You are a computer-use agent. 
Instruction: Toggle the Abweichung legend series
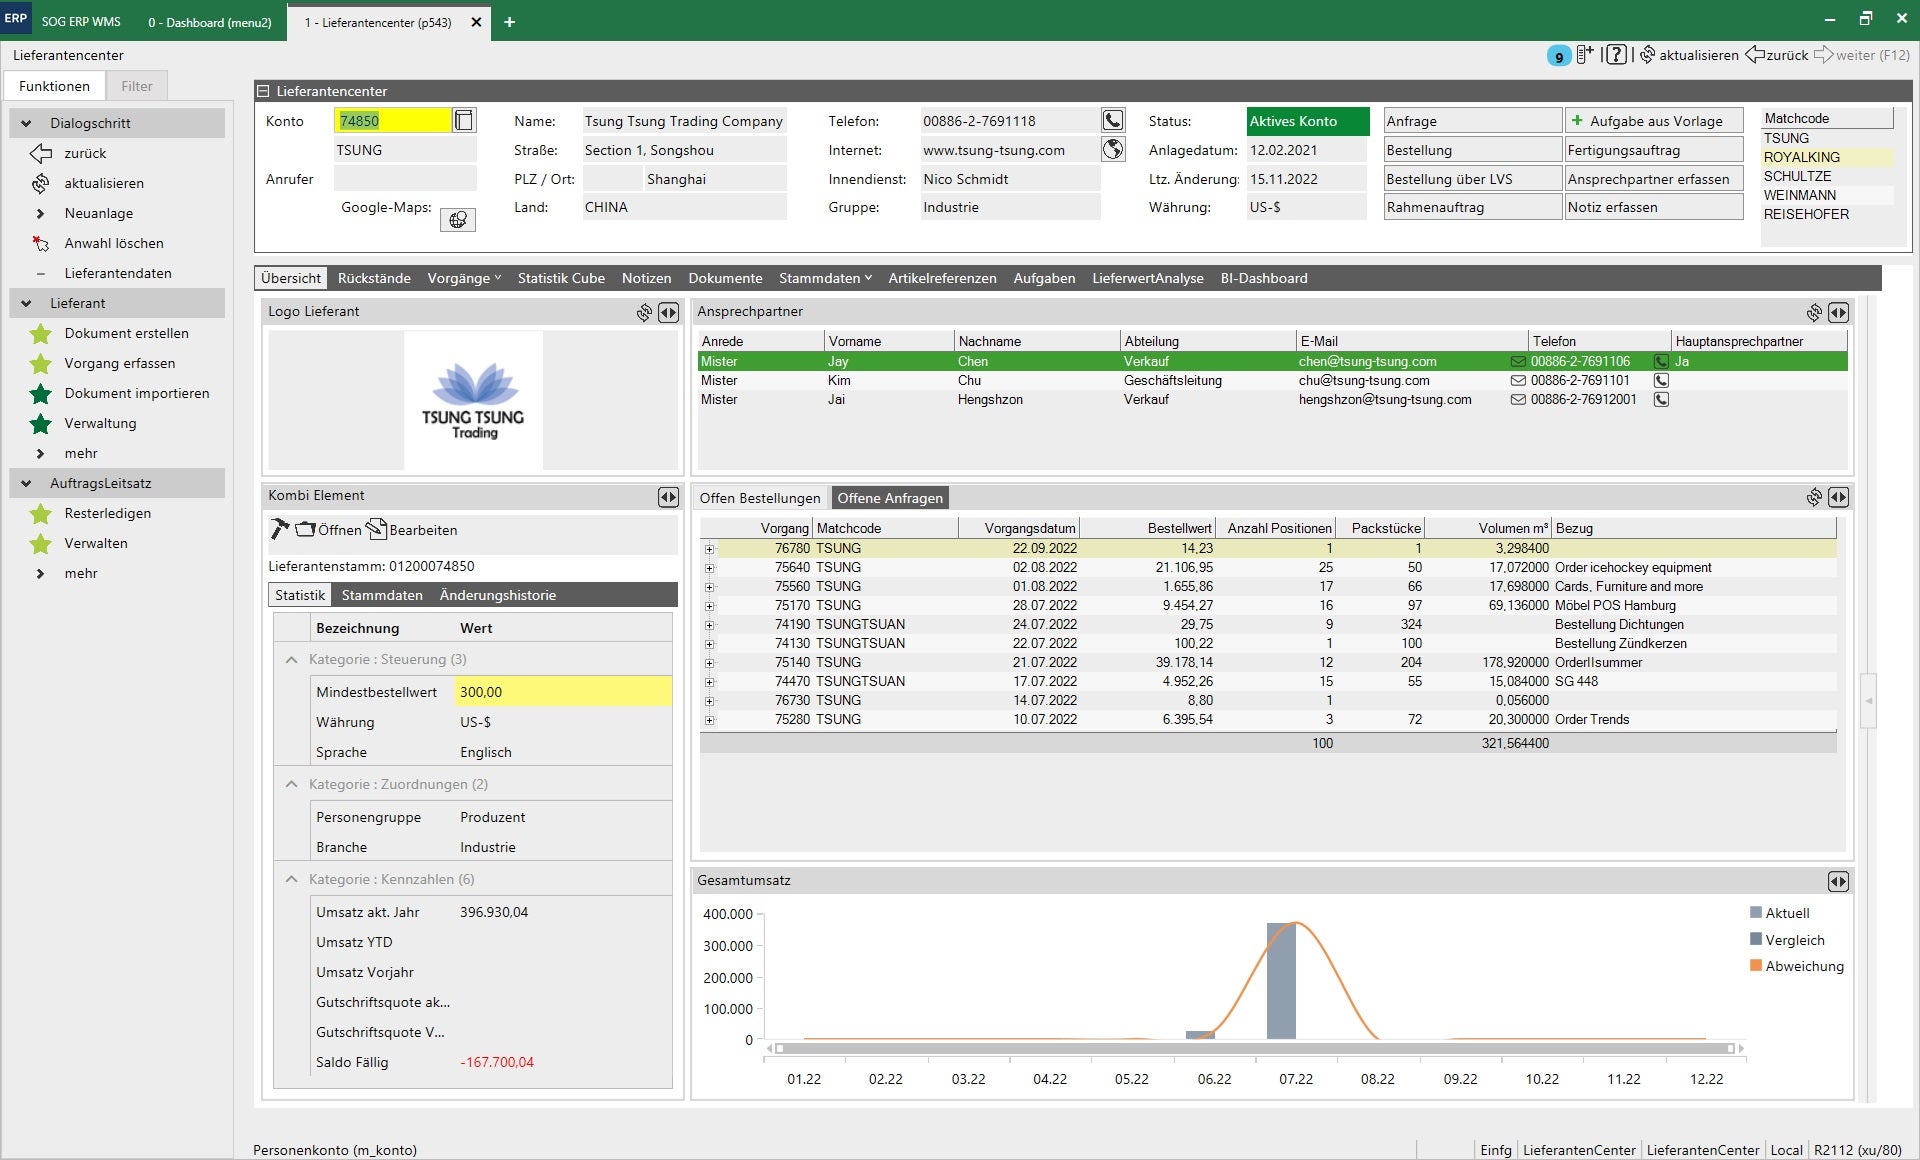point(1796,966)
